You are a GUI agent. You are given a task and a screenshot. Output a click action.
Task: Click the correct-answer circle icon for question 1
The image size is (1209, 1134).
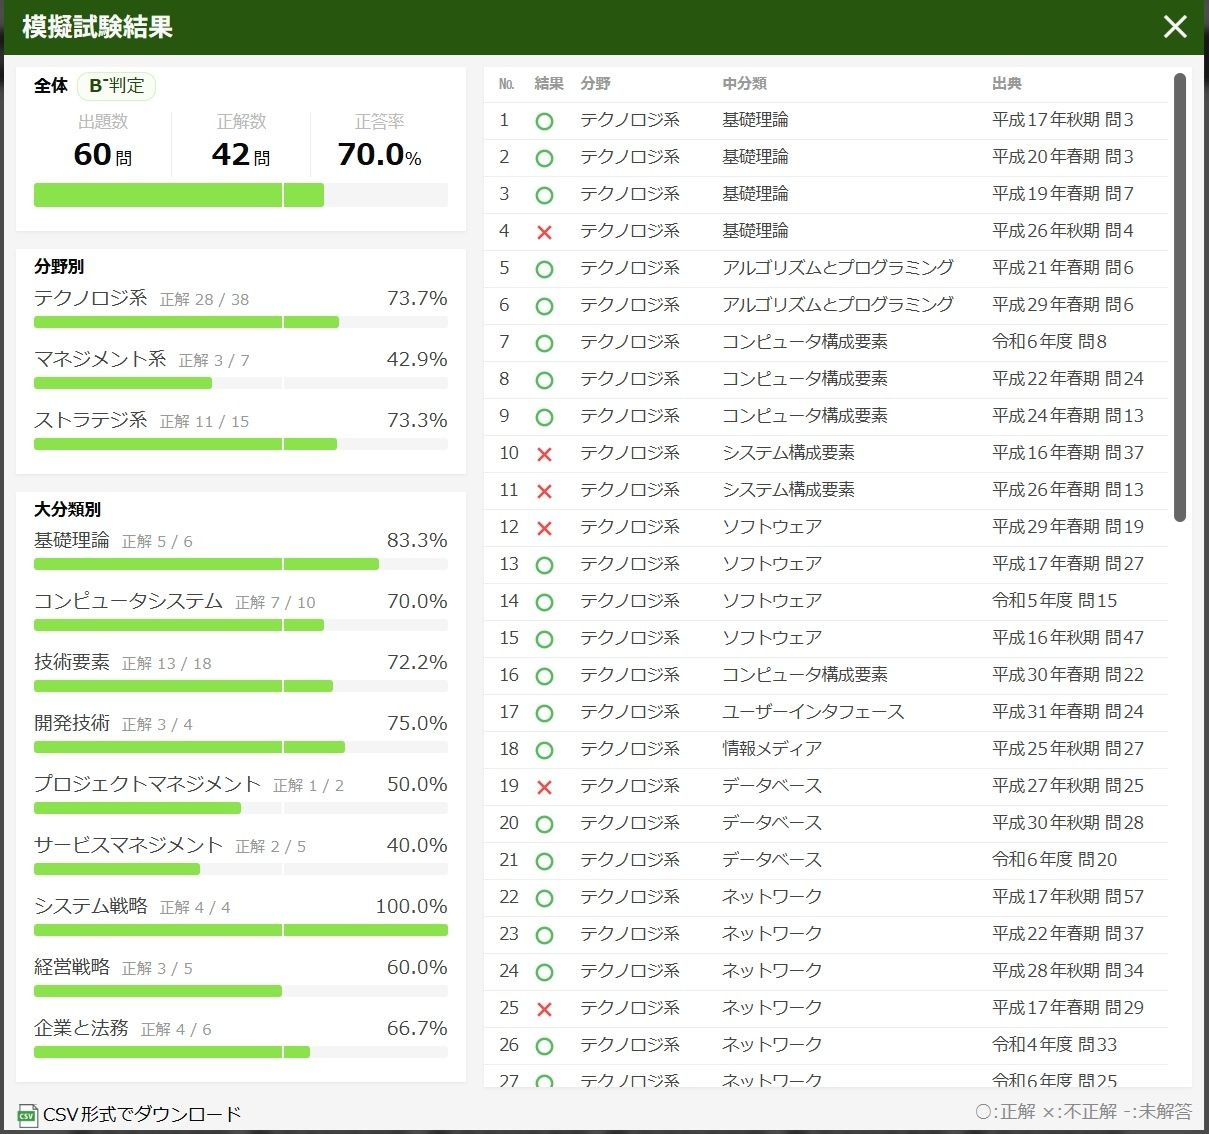pyautogui.click(x=544, y=121)
